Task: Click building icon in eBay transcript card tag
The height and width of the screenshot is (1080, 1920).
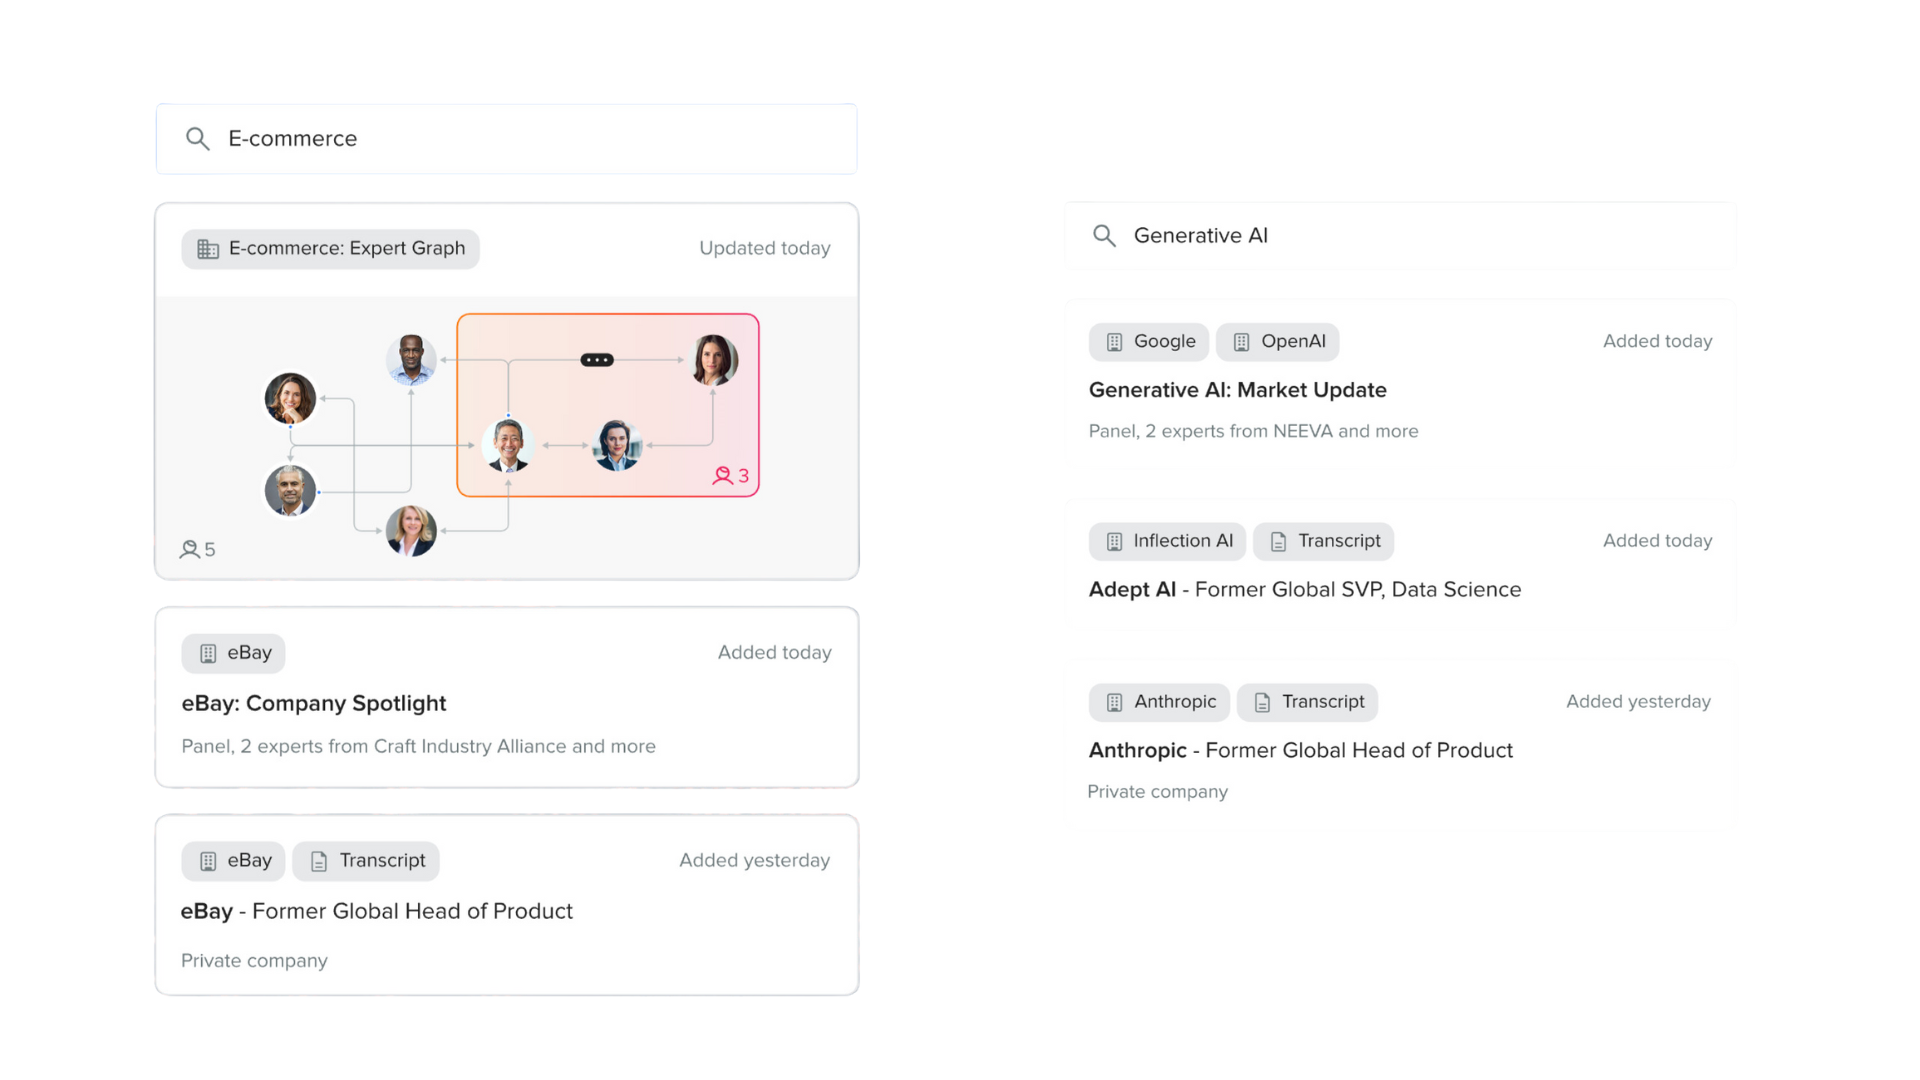Action: click(208, 862)
